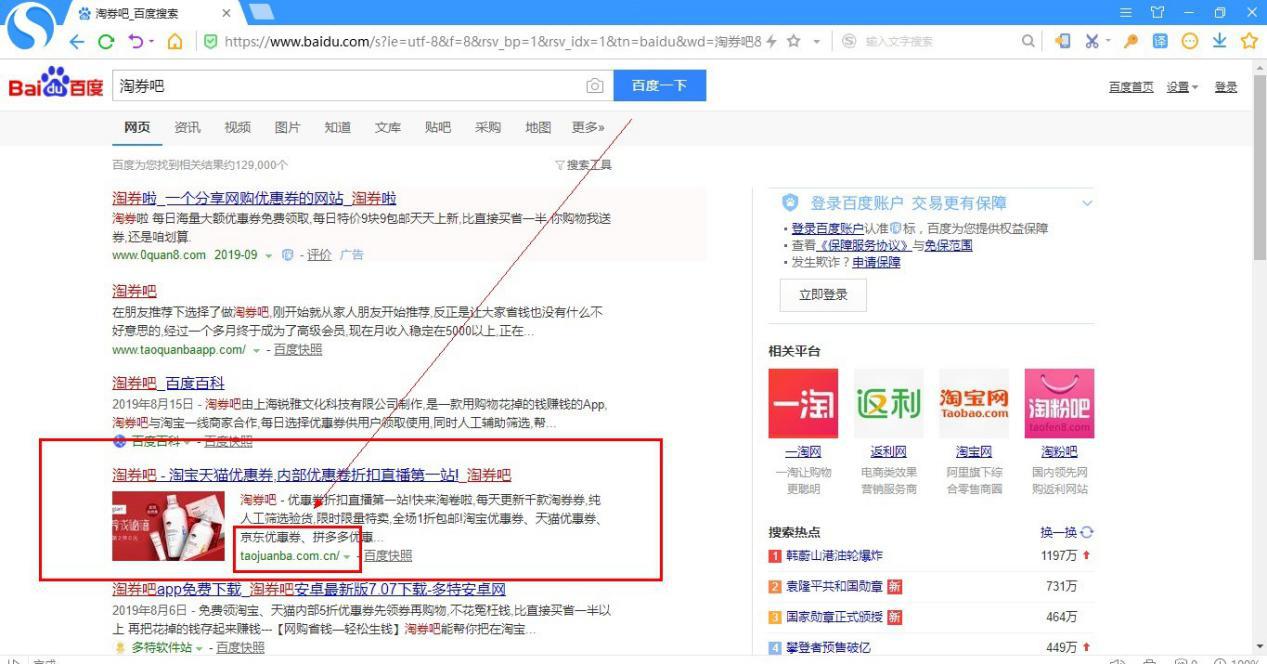
Task: Click the page refresh icon
Action: tap(107, 41)
